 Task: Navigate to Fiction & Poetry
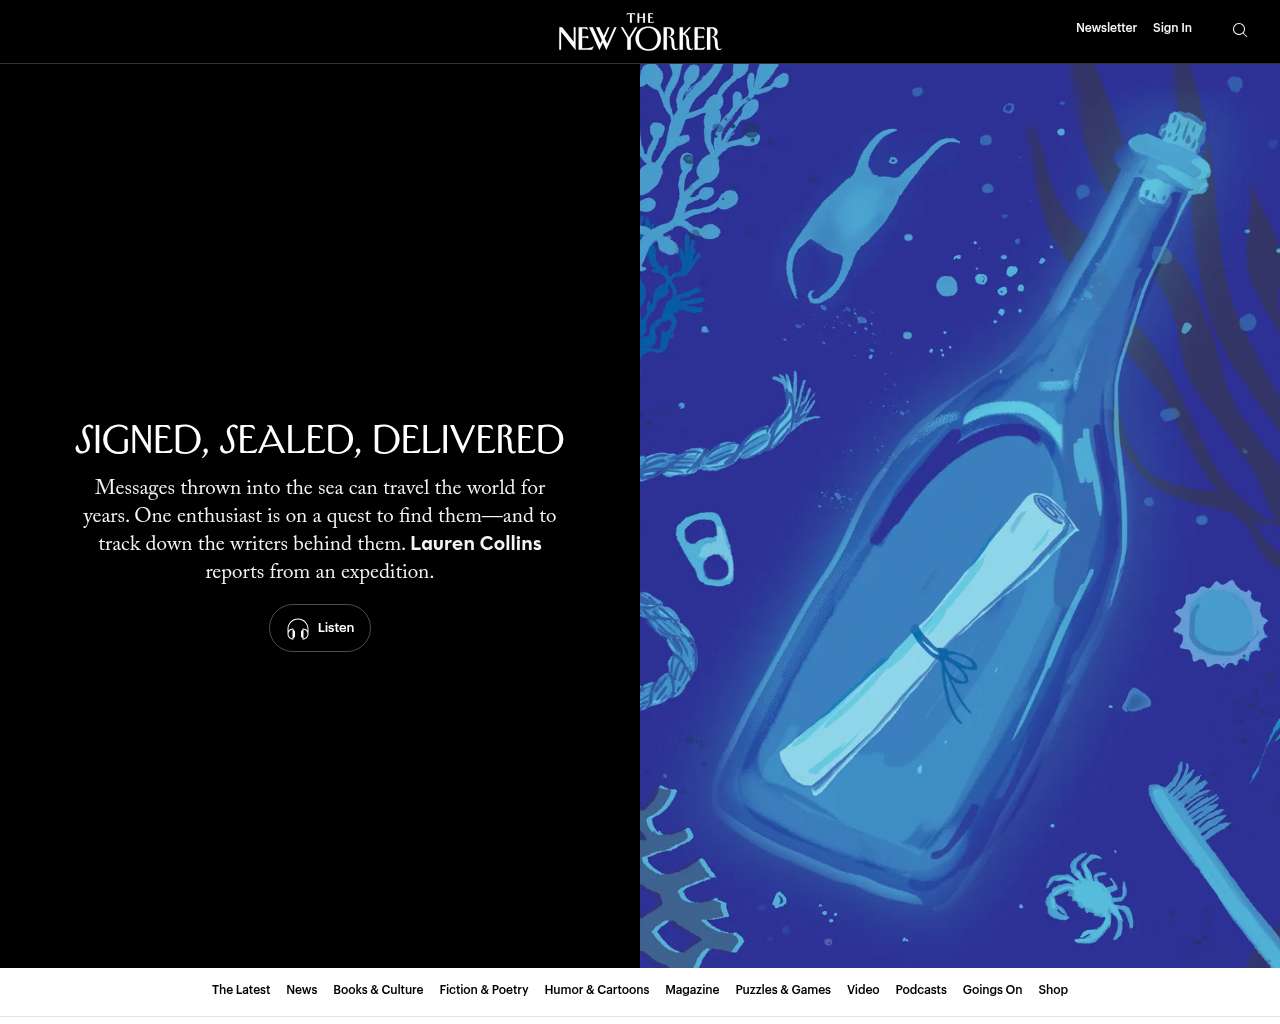[x=484, y=990]
